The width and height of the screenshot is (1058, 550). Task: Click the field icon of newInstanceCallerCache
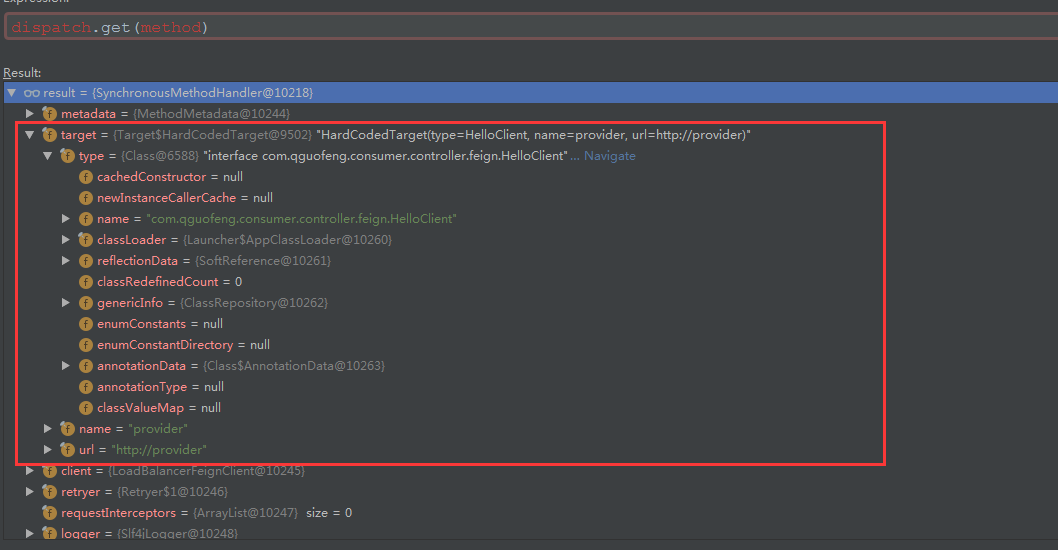point(86,198)
